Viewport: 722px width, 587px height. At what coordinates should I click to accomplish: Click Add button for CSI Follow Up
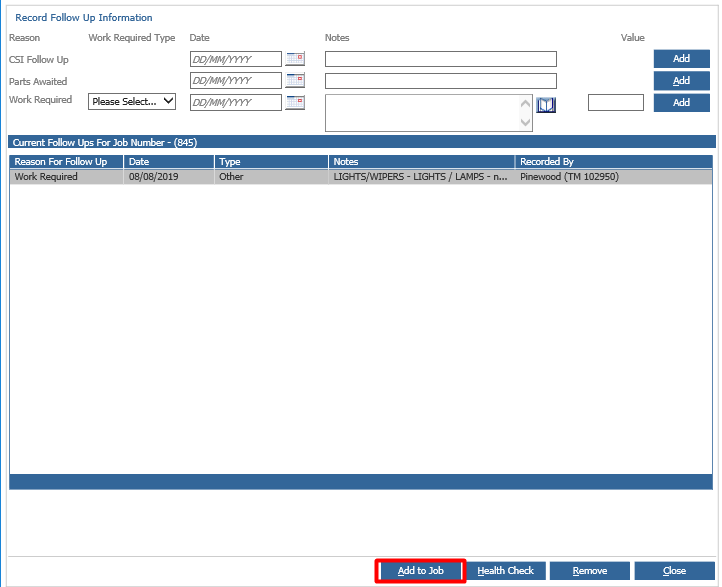[681, 59]
